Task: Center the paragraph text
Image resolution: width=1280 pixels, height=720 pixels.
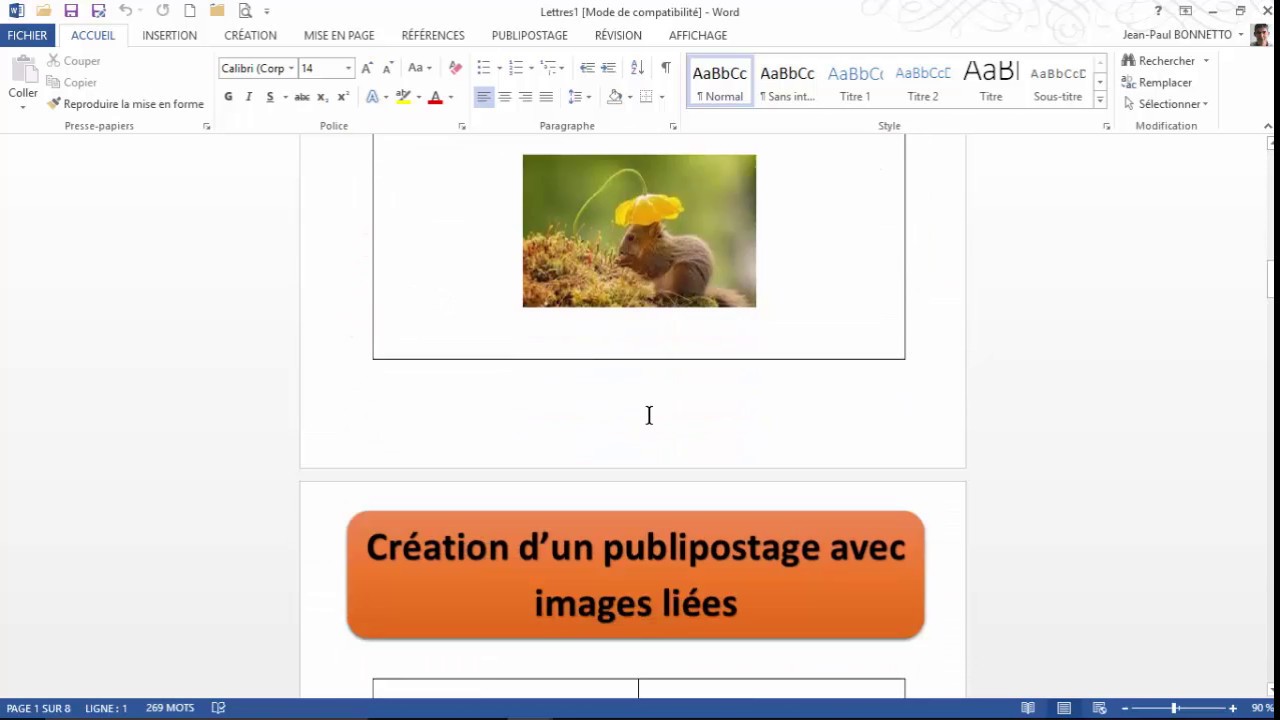Action: (x=504, y=97)
